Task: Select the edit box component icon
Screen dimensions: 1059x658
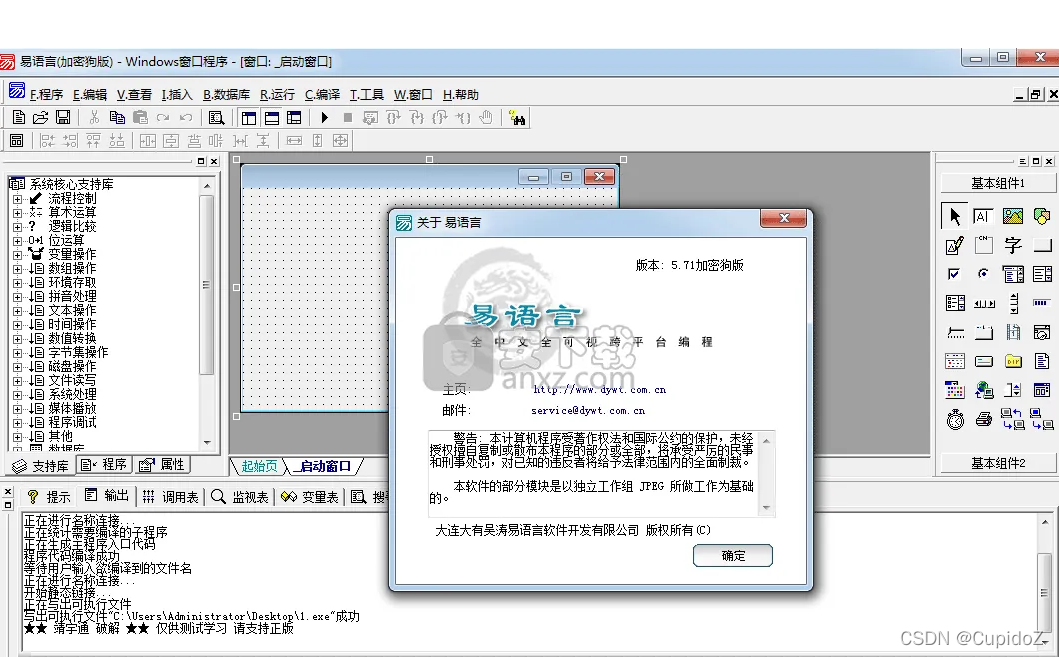Action: click(983, 216)
